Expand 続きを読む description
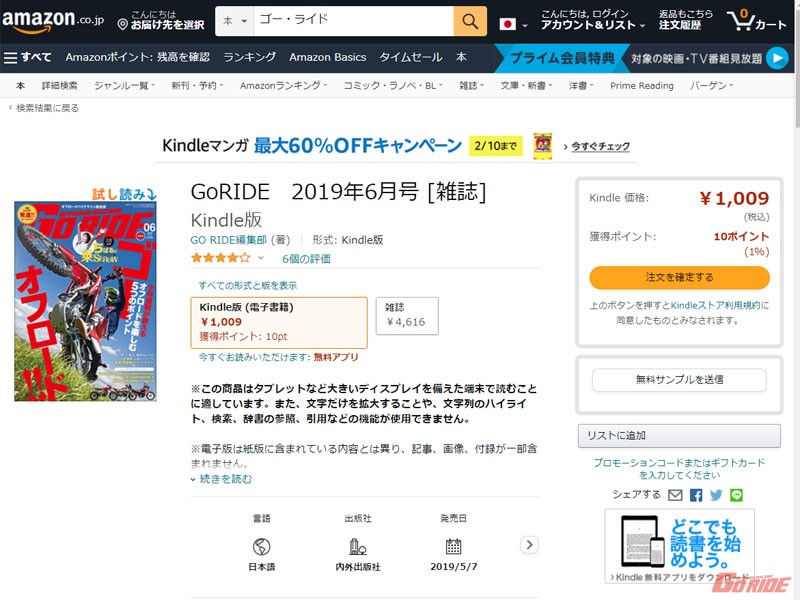Screen dimensions: 800x600 pos(221,479)
